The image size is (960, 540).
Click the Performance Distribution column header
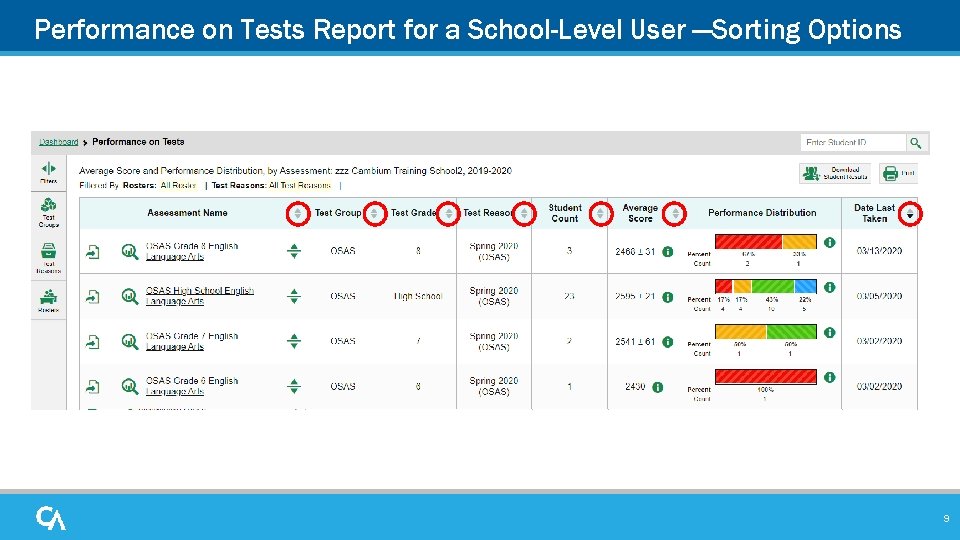pyautogui.click(x=762, y=213)
